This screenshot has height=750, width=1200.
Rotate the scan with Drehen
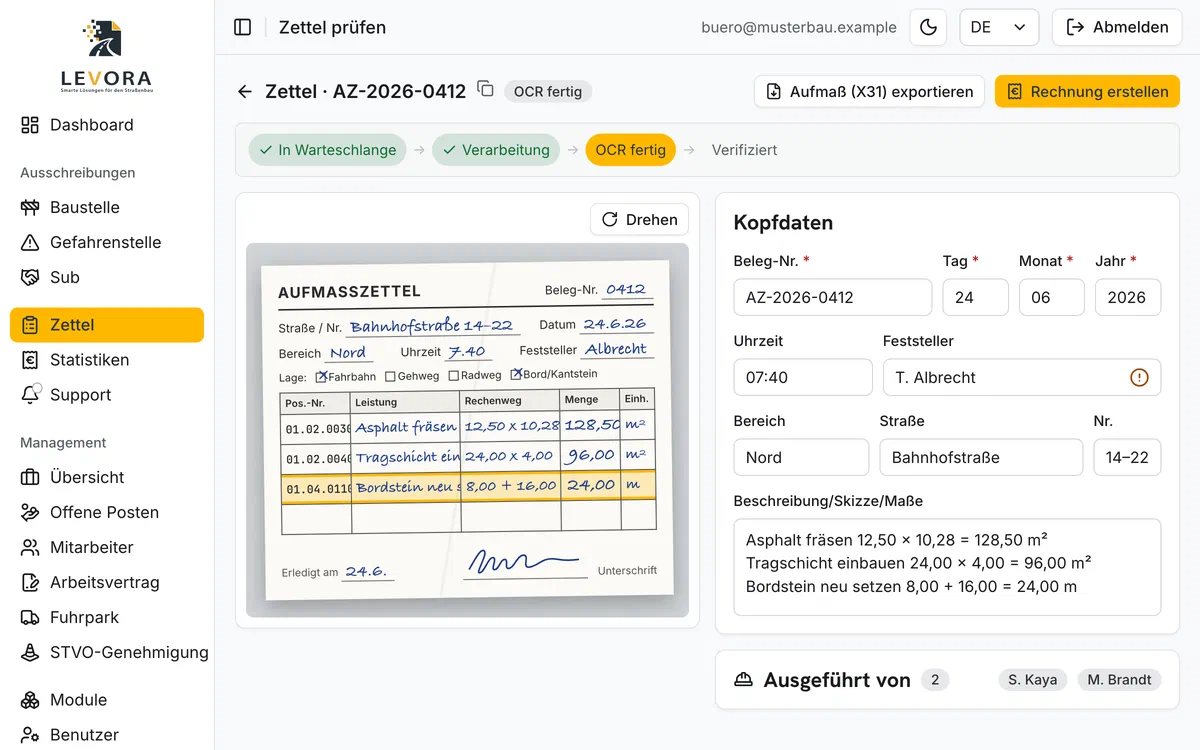pyautogui.click(x=640, y=220)
